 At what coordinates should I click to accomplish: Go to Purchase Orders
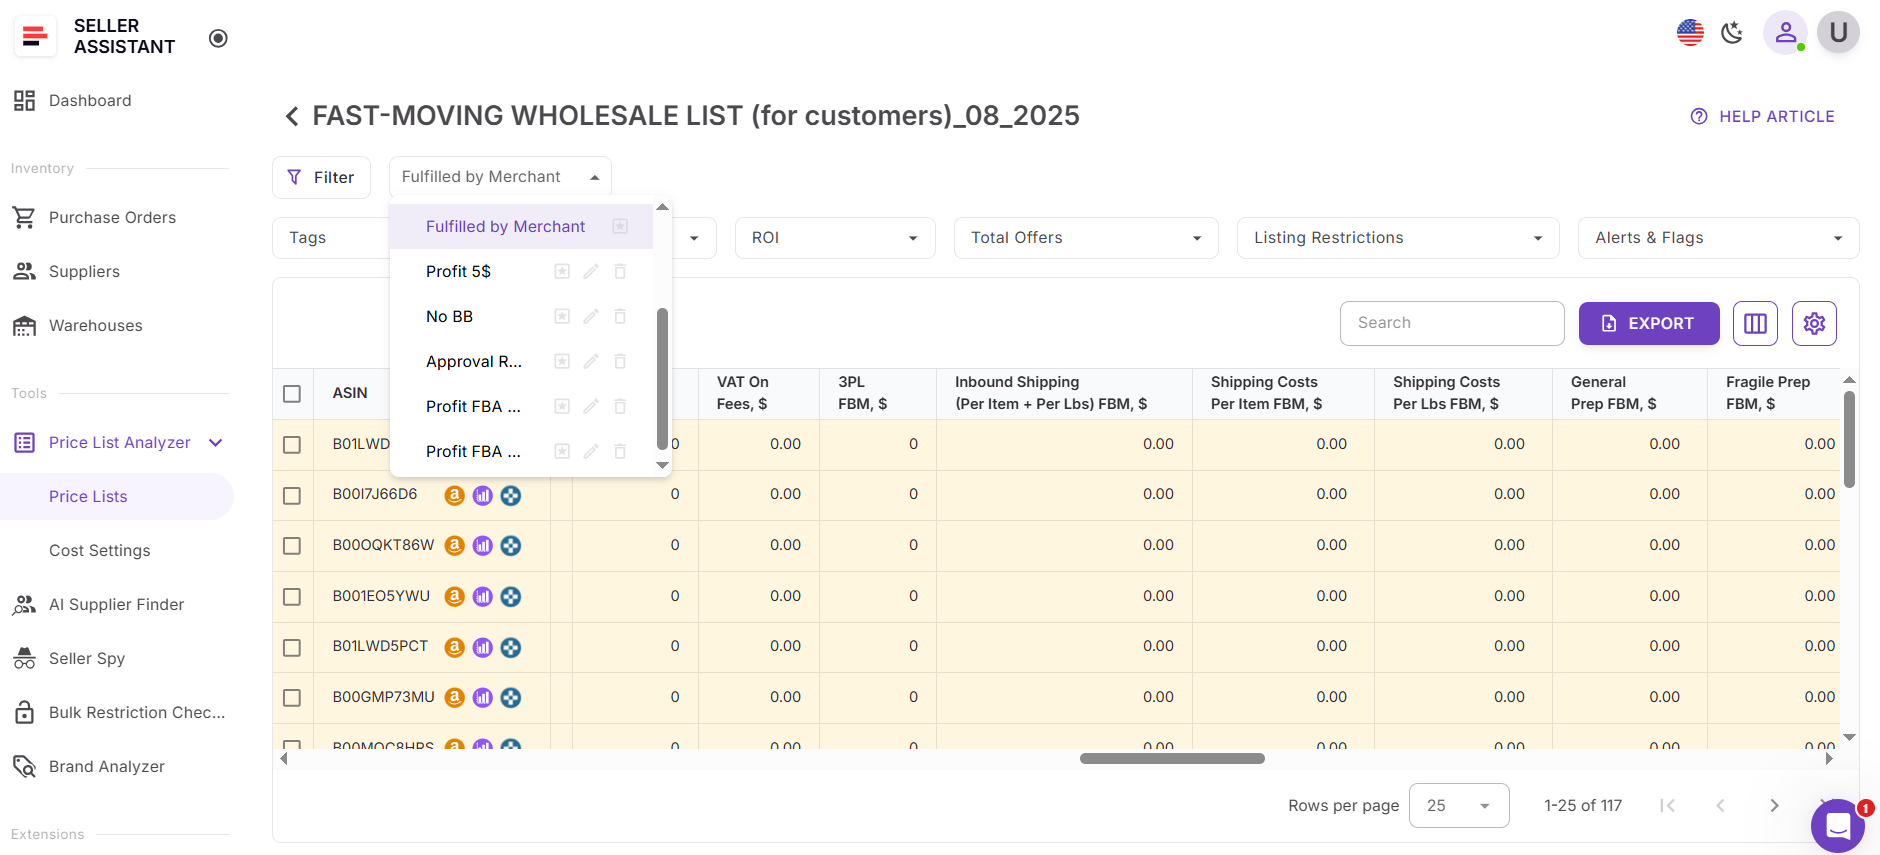pyautogui.click(x=112, y=217)
